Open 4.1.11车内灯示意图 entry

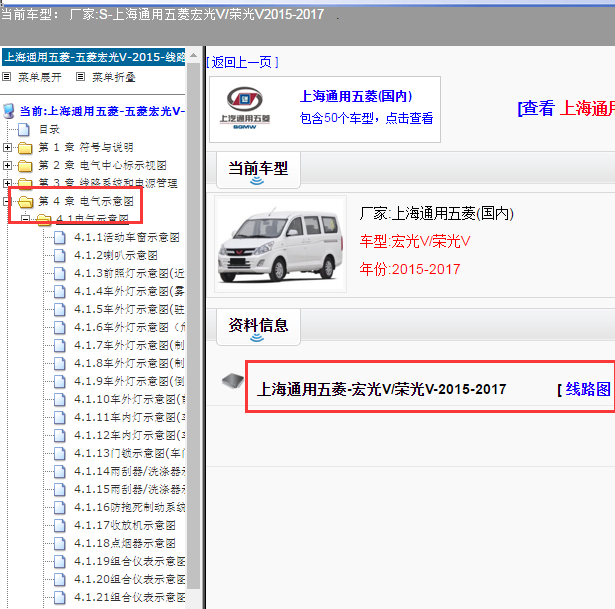pos(129,417)
